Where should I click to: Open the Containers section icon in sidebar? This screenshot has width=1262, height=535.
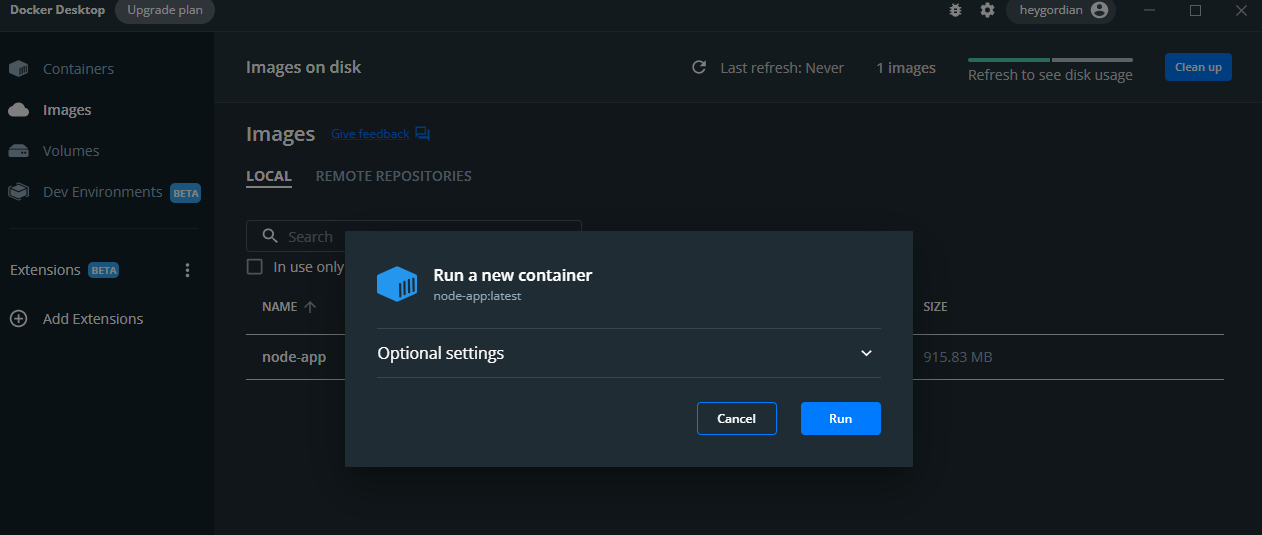tap(18, 69)
